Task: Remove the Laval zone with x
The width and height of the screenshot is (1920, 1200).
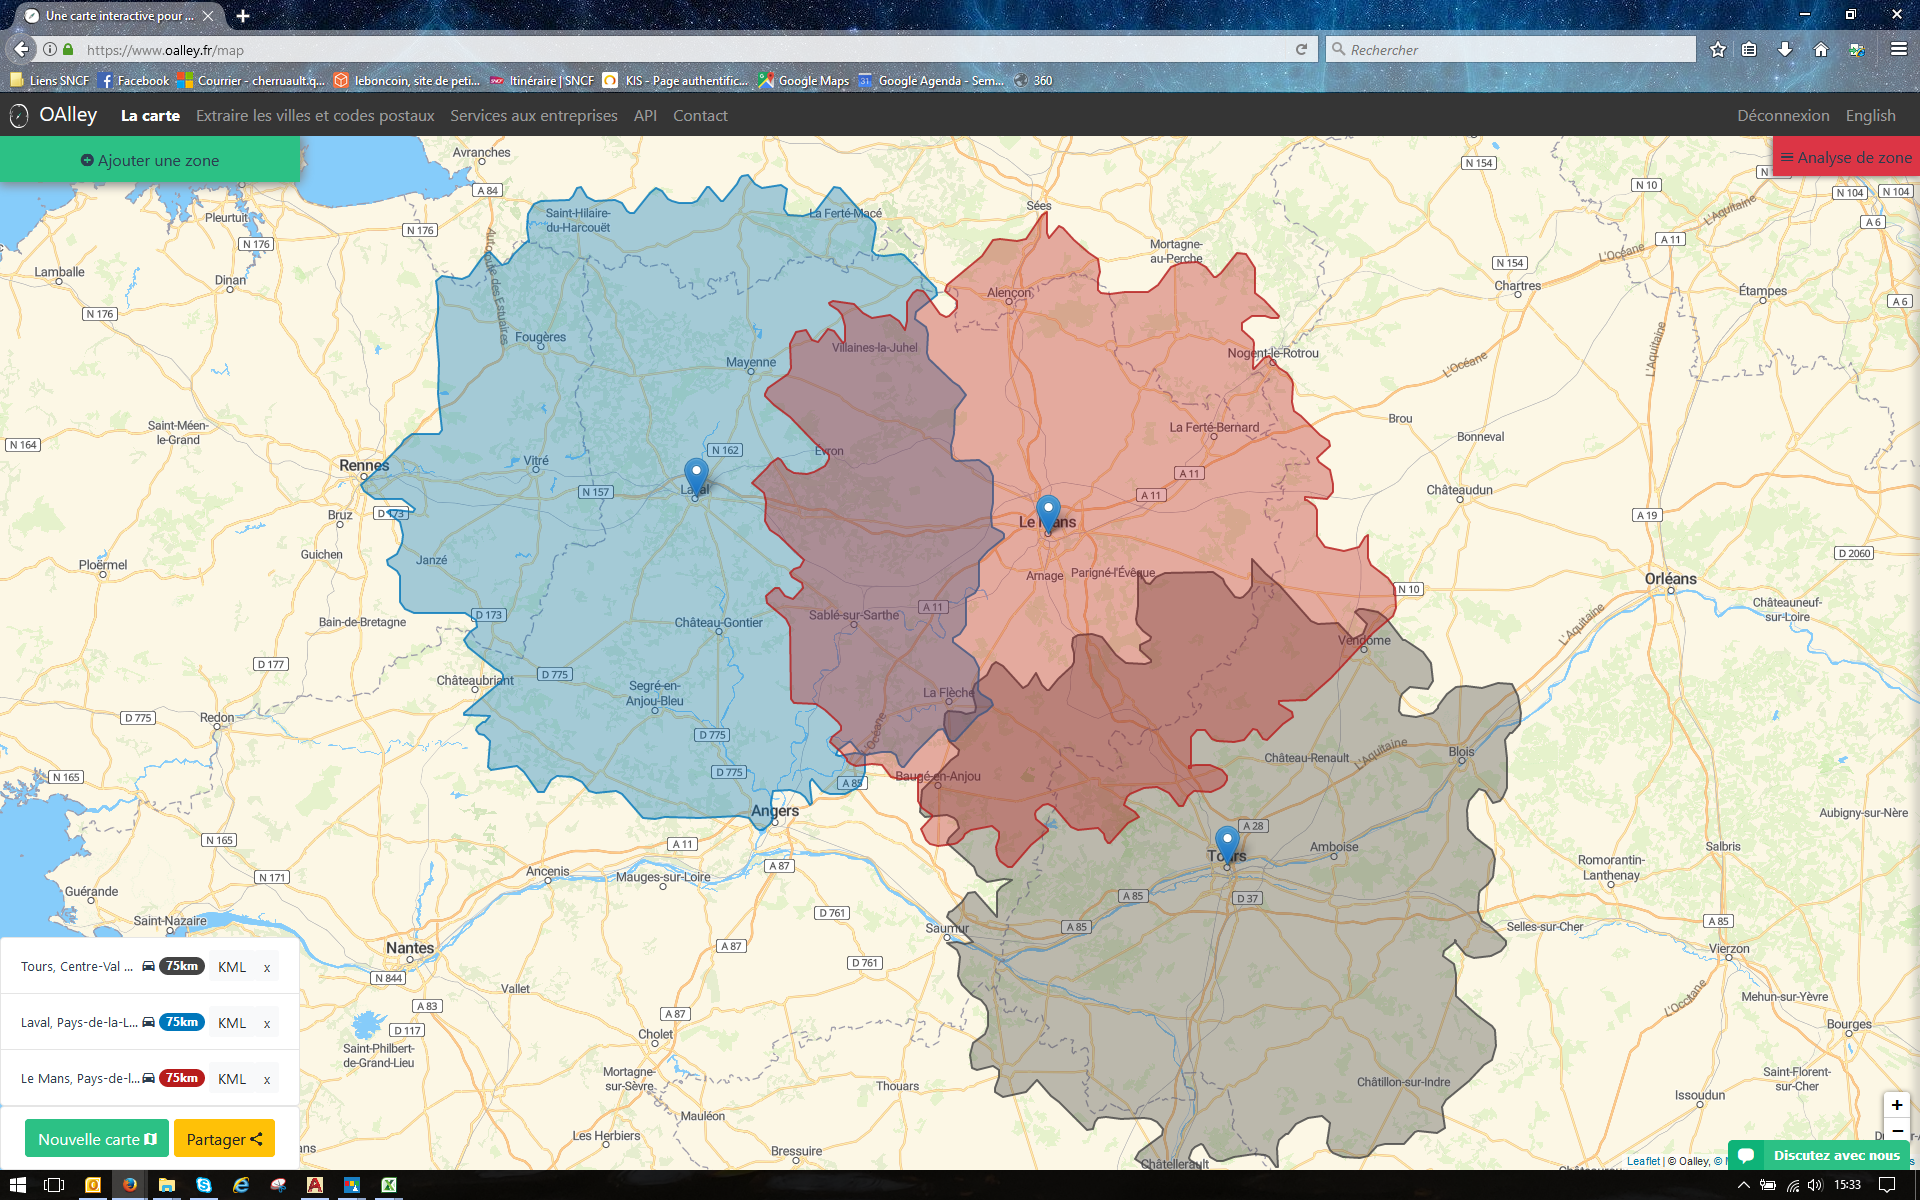Action: [x=267, y=1023]
